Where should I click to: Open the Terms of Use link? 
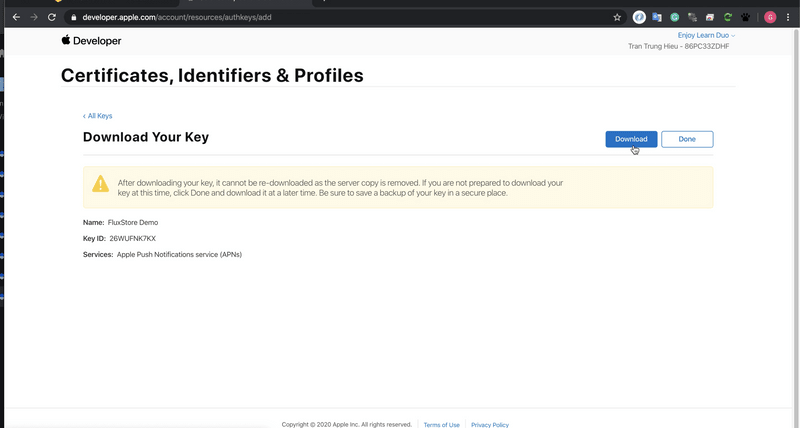[x=441, y=424]
